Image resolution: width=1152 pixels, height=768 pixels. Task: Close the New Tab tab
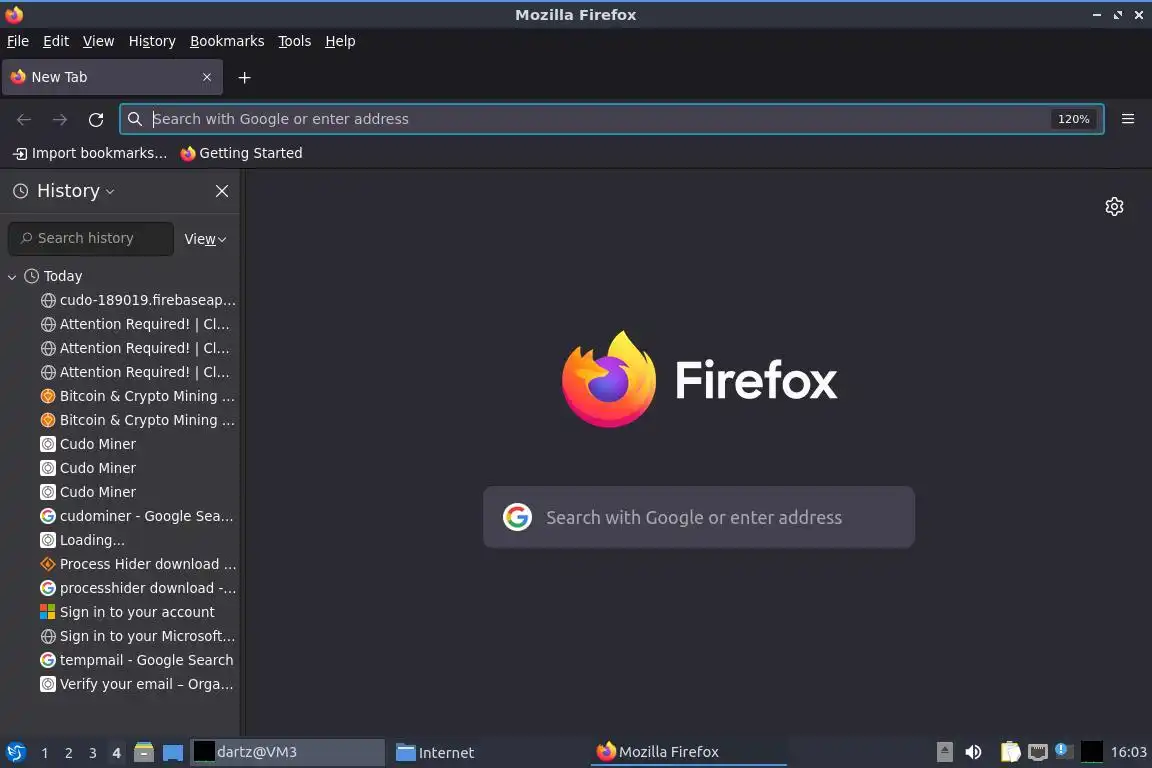(x=207, y=77)
